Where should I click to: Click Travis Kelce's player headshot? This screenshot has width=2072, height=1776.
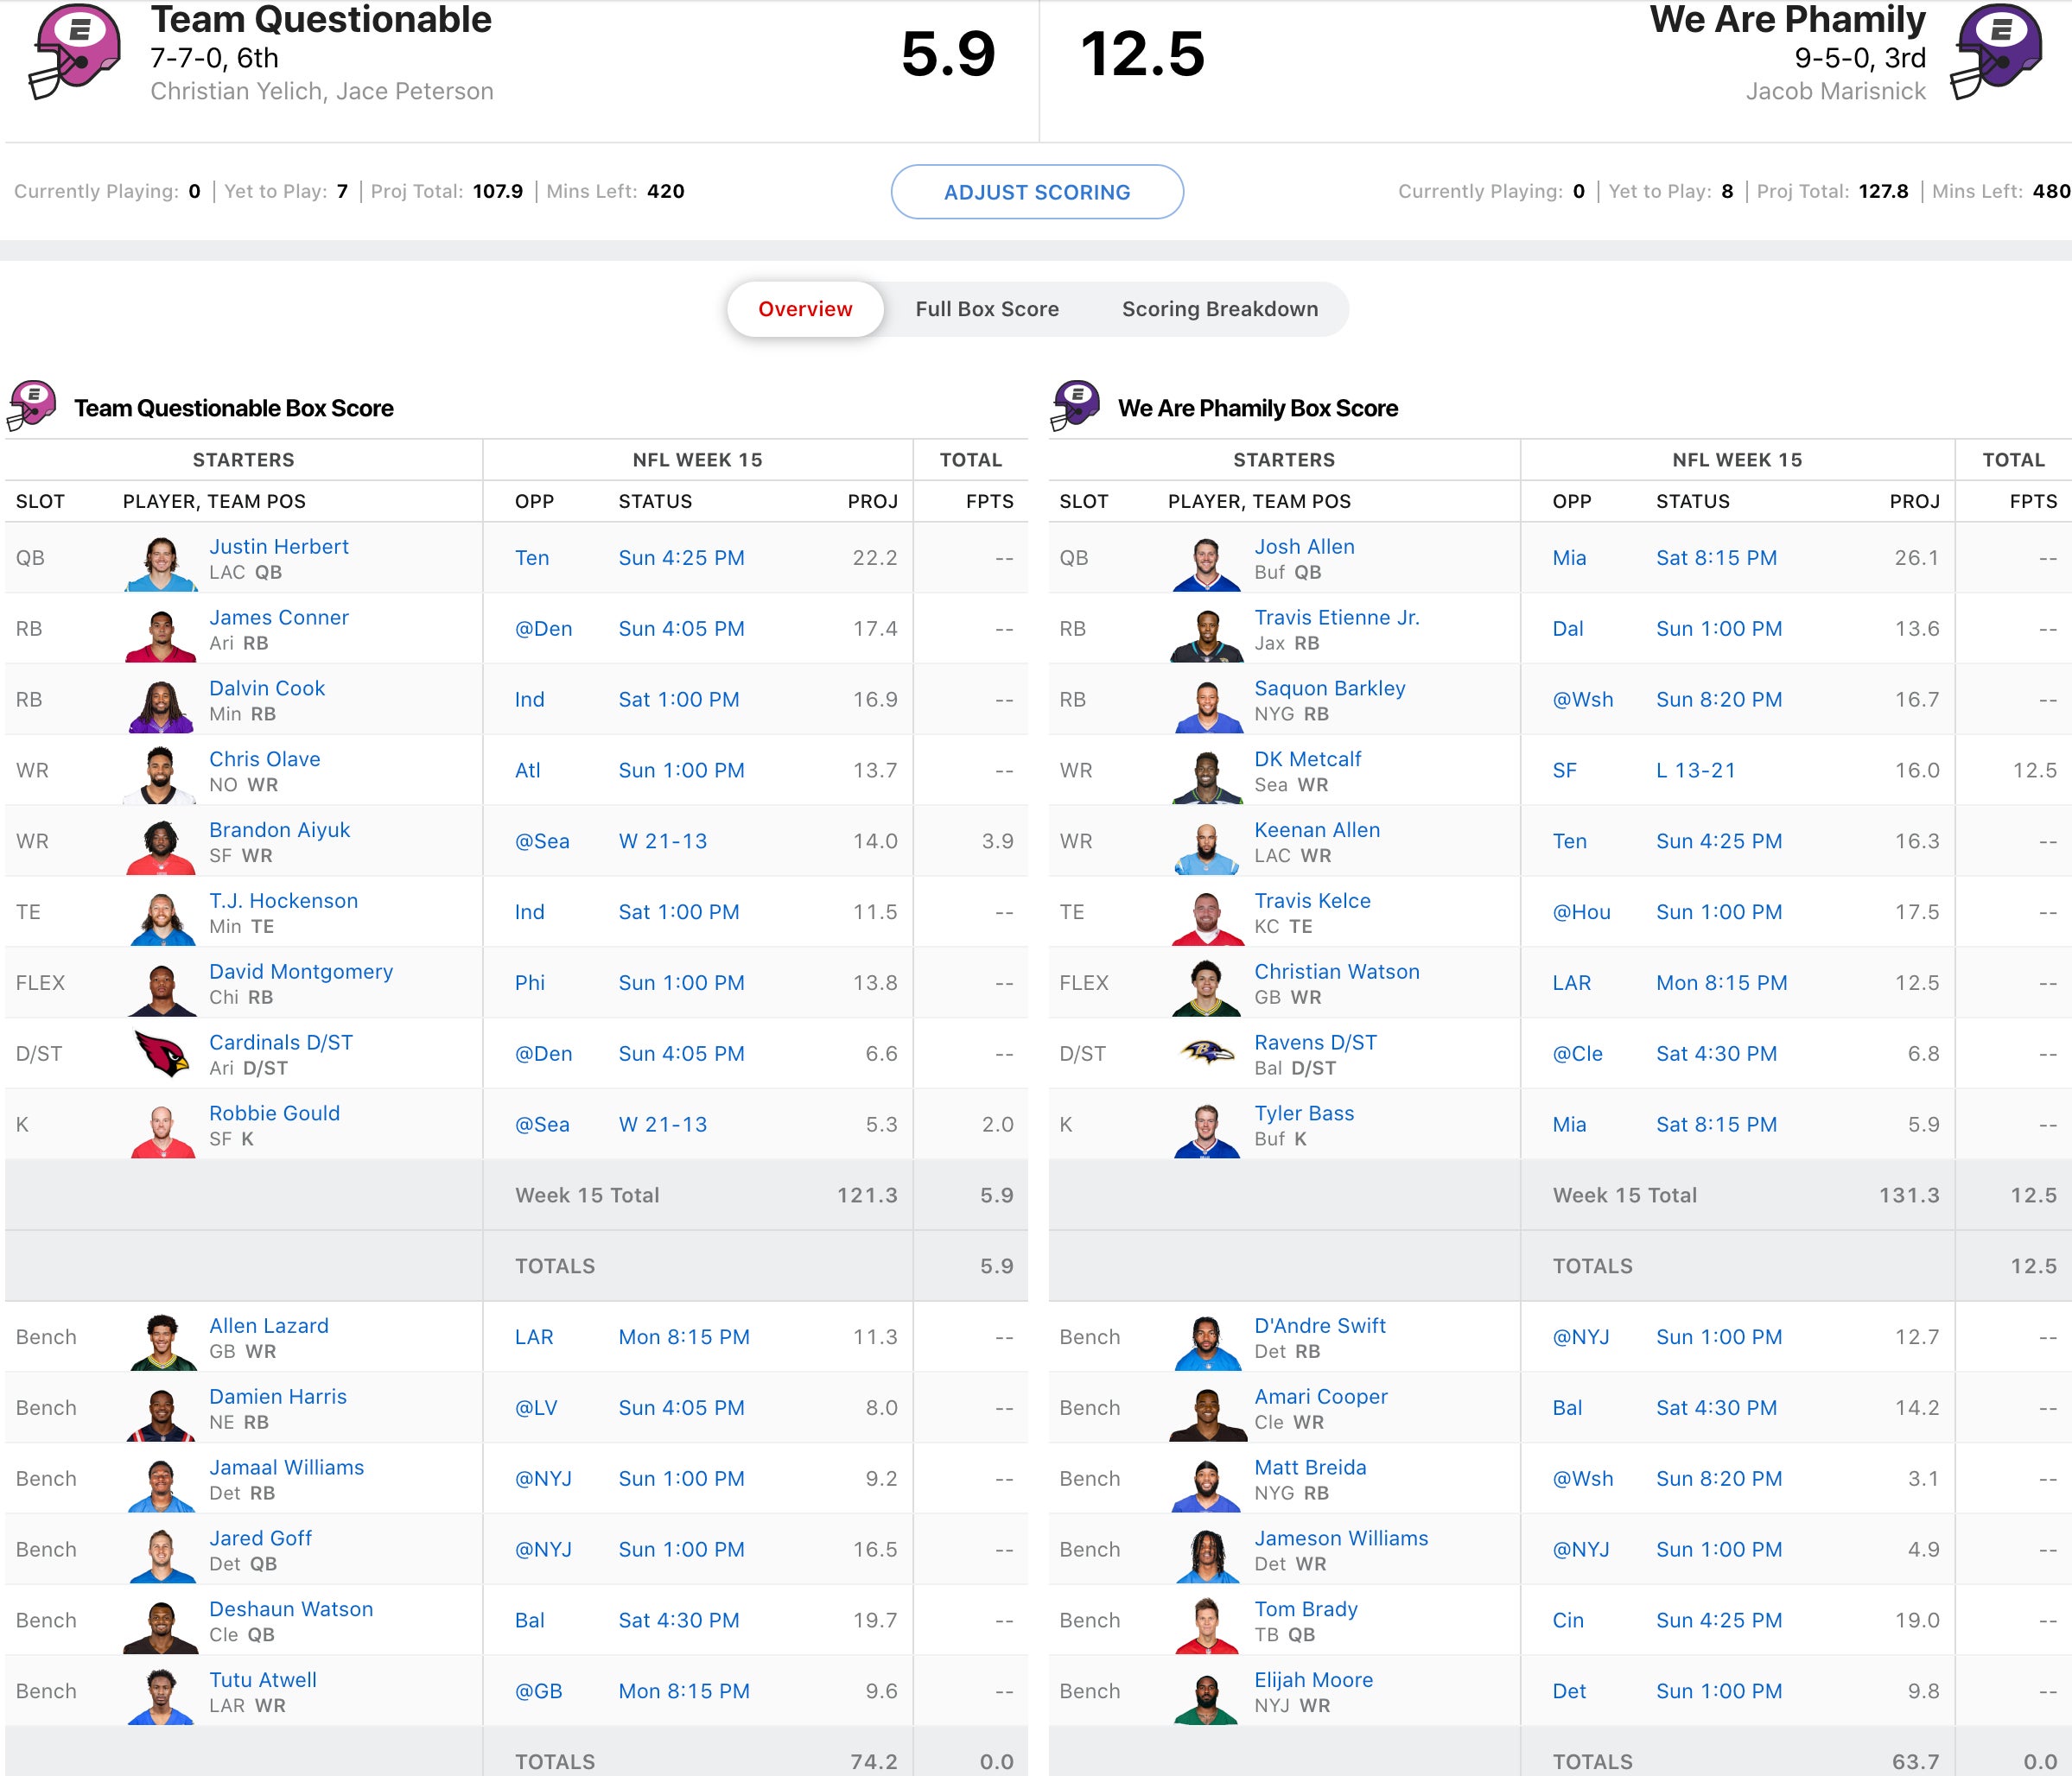pyautogui.click(x=1207, y=917)
